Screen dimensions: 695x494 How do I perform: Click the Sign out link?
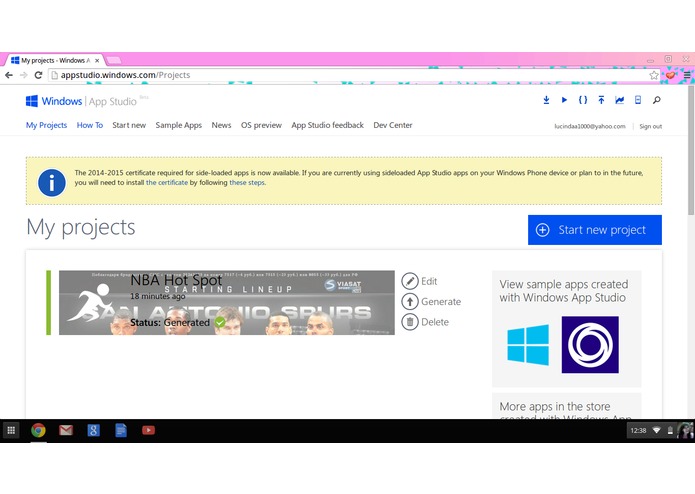coord(651,126)
